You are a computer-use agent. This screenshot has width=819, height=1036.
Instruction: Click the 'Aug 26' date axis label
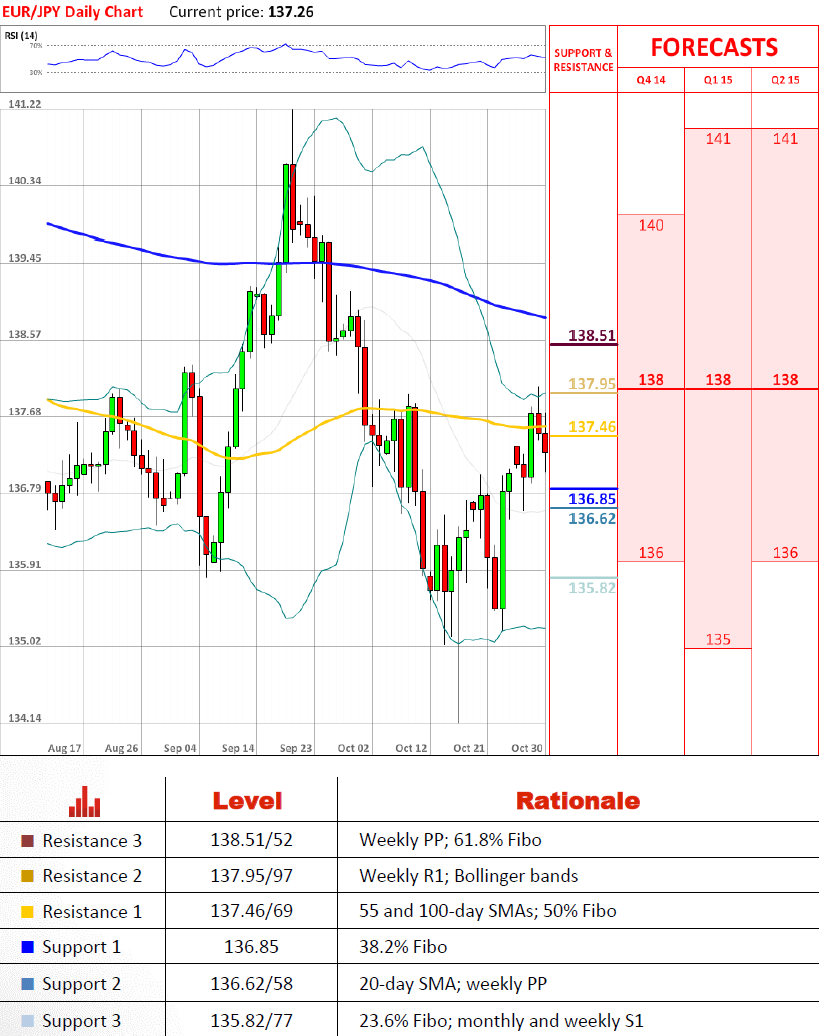122,748
